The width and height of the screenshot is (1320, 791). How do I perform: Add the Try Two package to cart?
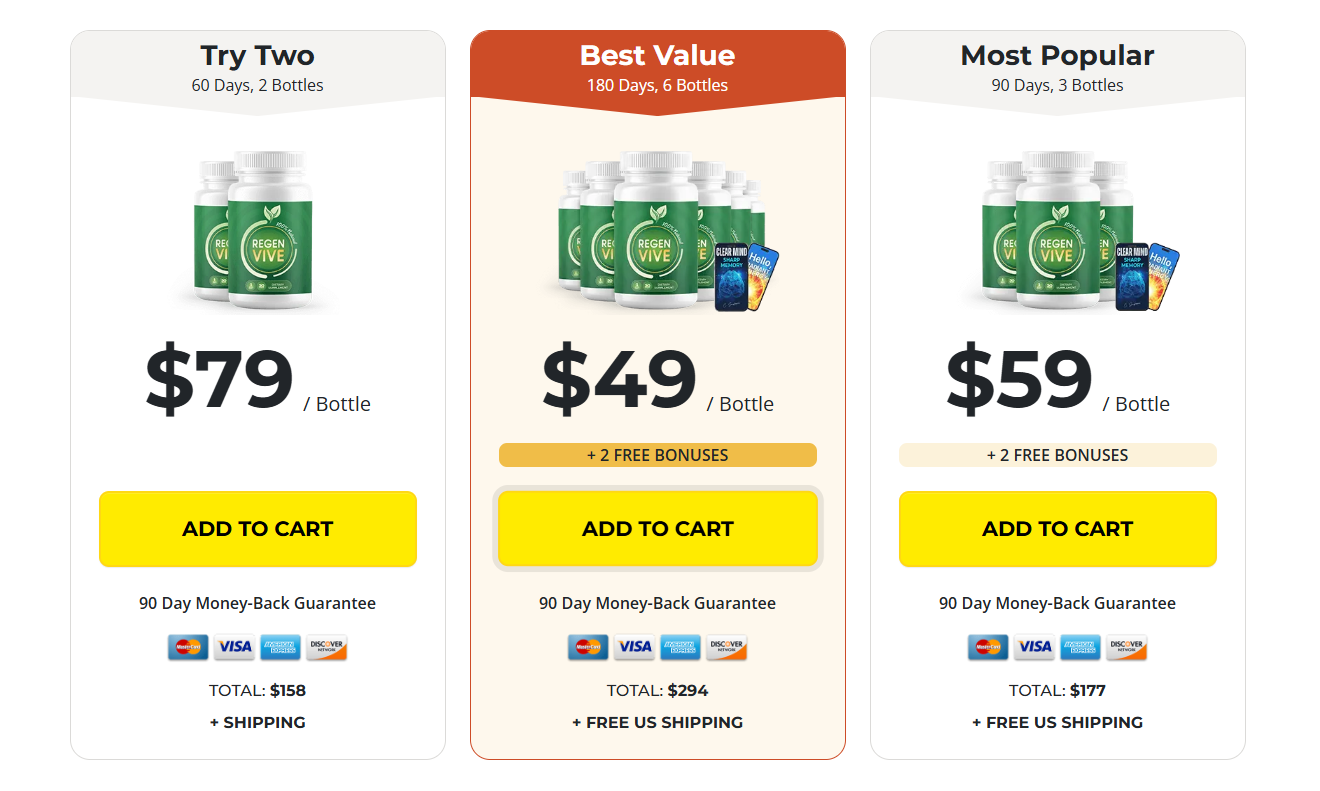258,529
